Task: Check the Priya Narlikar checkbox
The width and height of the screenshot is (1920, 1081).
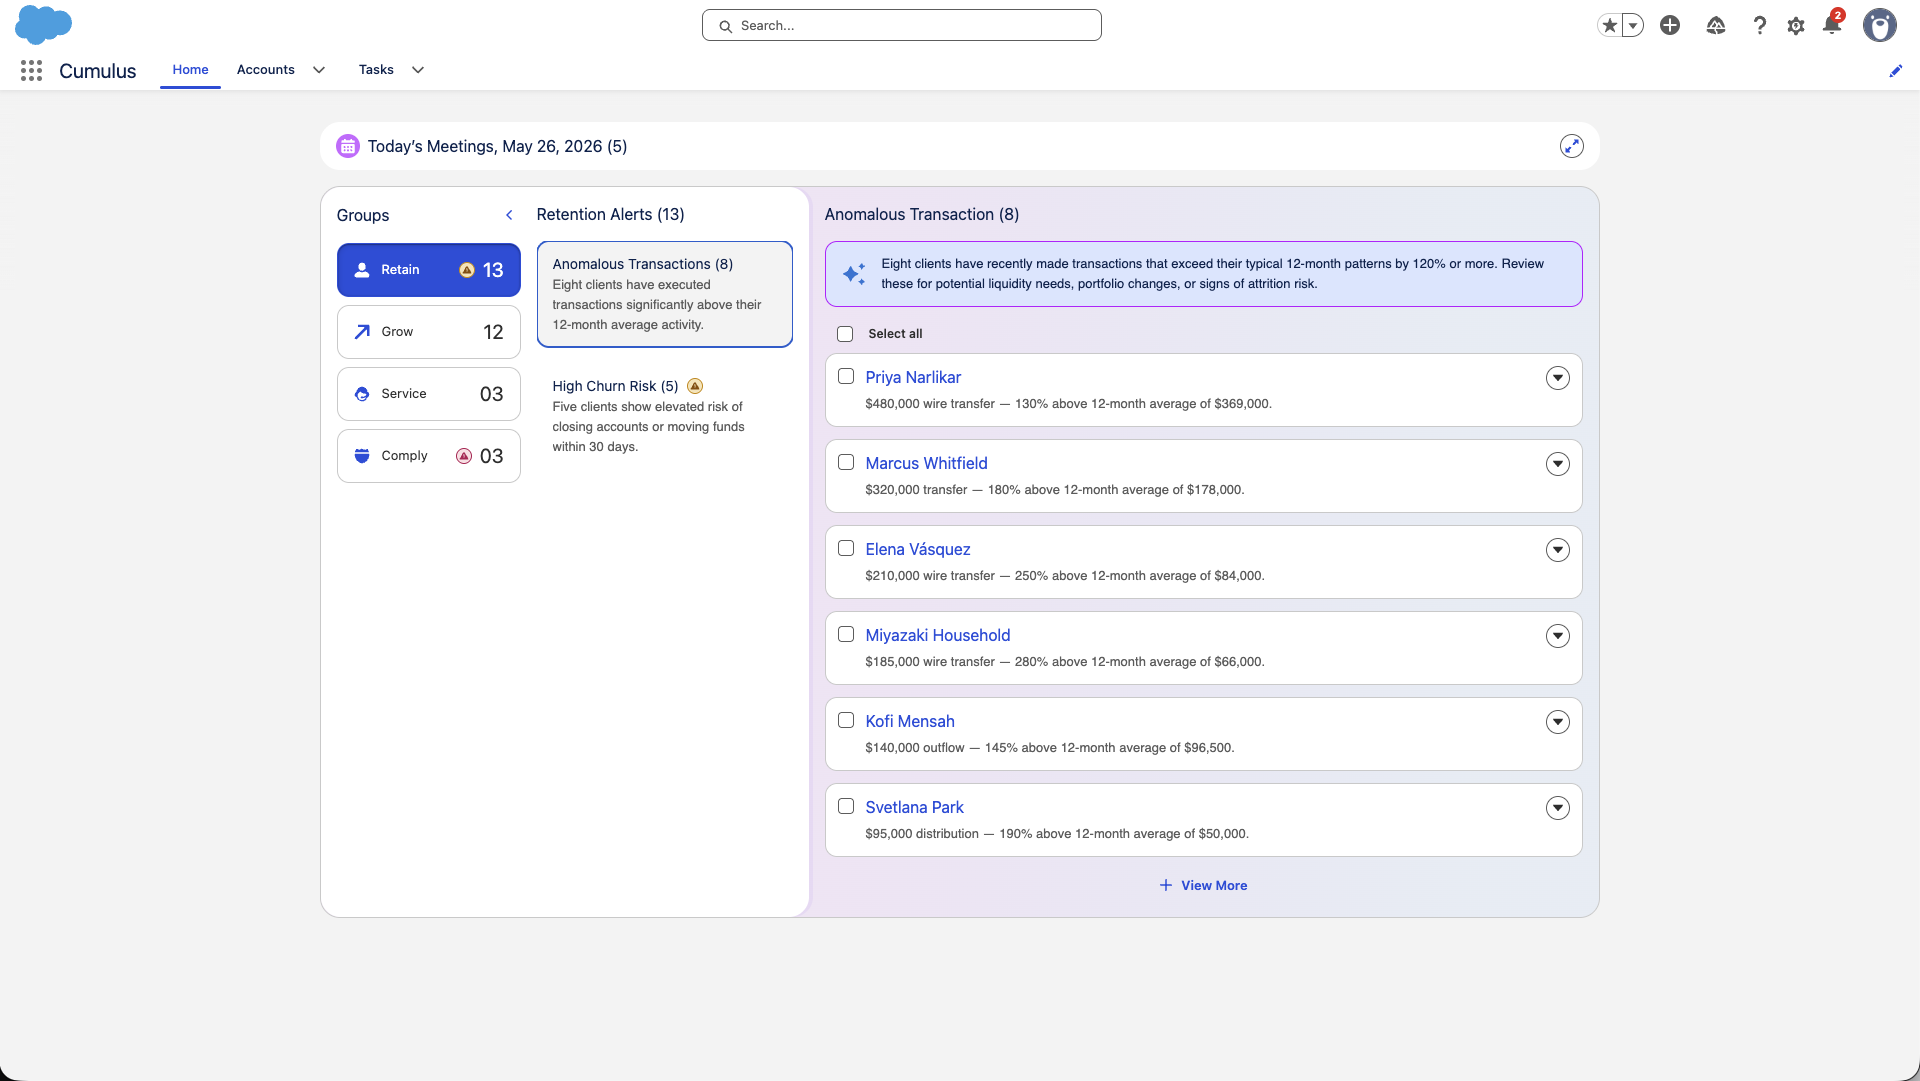Action: click(x=846, y=377)
